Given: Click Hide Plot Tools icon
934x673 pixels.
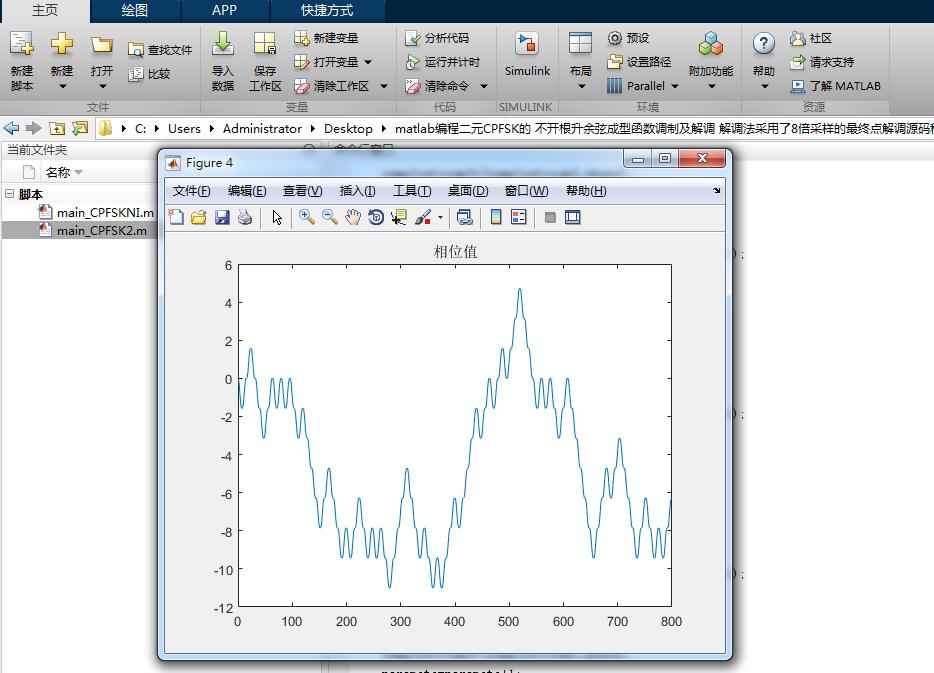Looking at the screenshot, I should (x=550, y=217).
